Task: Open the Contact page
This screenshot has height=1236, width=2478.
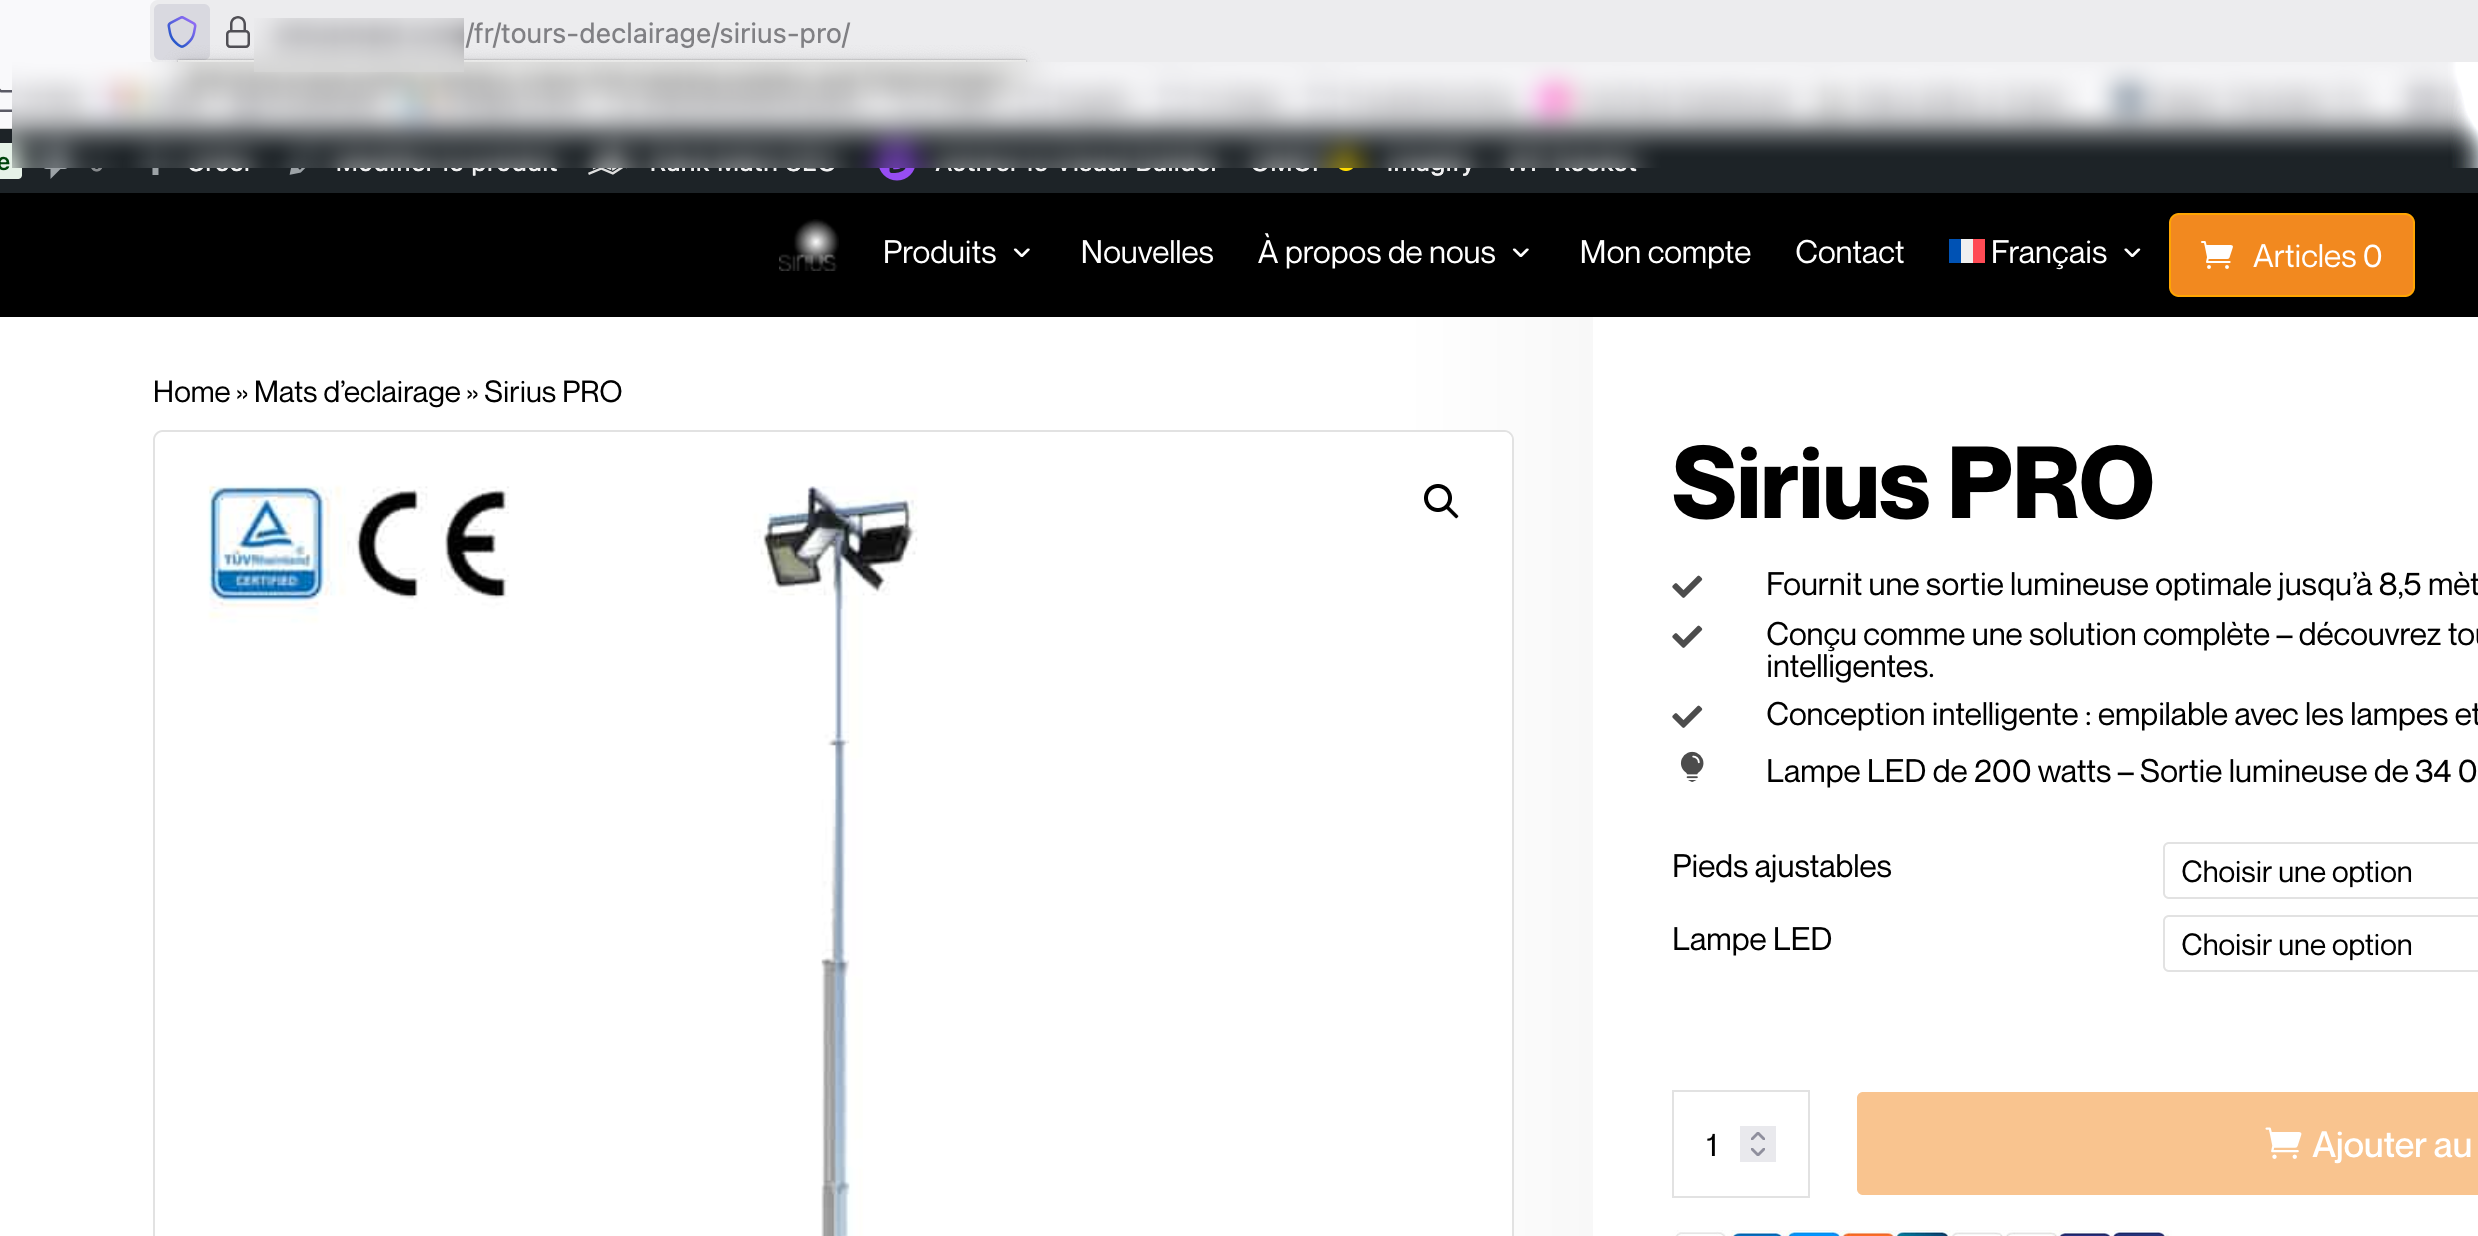Action: pos(1849,253)
